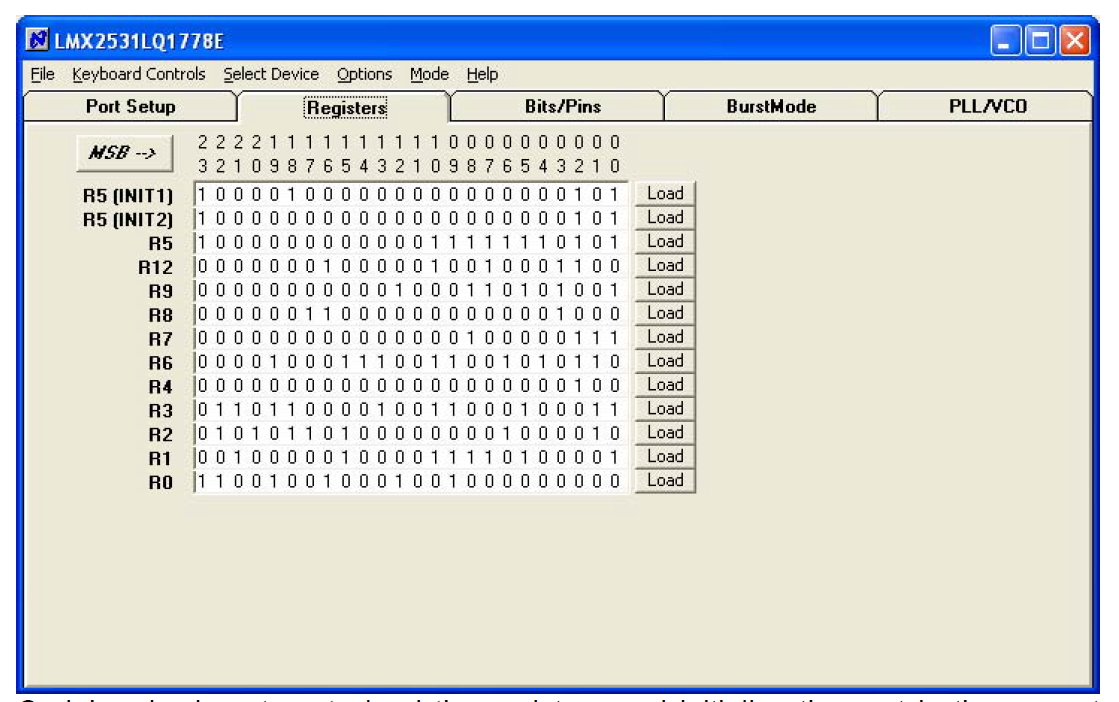
Task: Click the R12 register bit field
Action: pyautogui.click(x=410, y=266)
